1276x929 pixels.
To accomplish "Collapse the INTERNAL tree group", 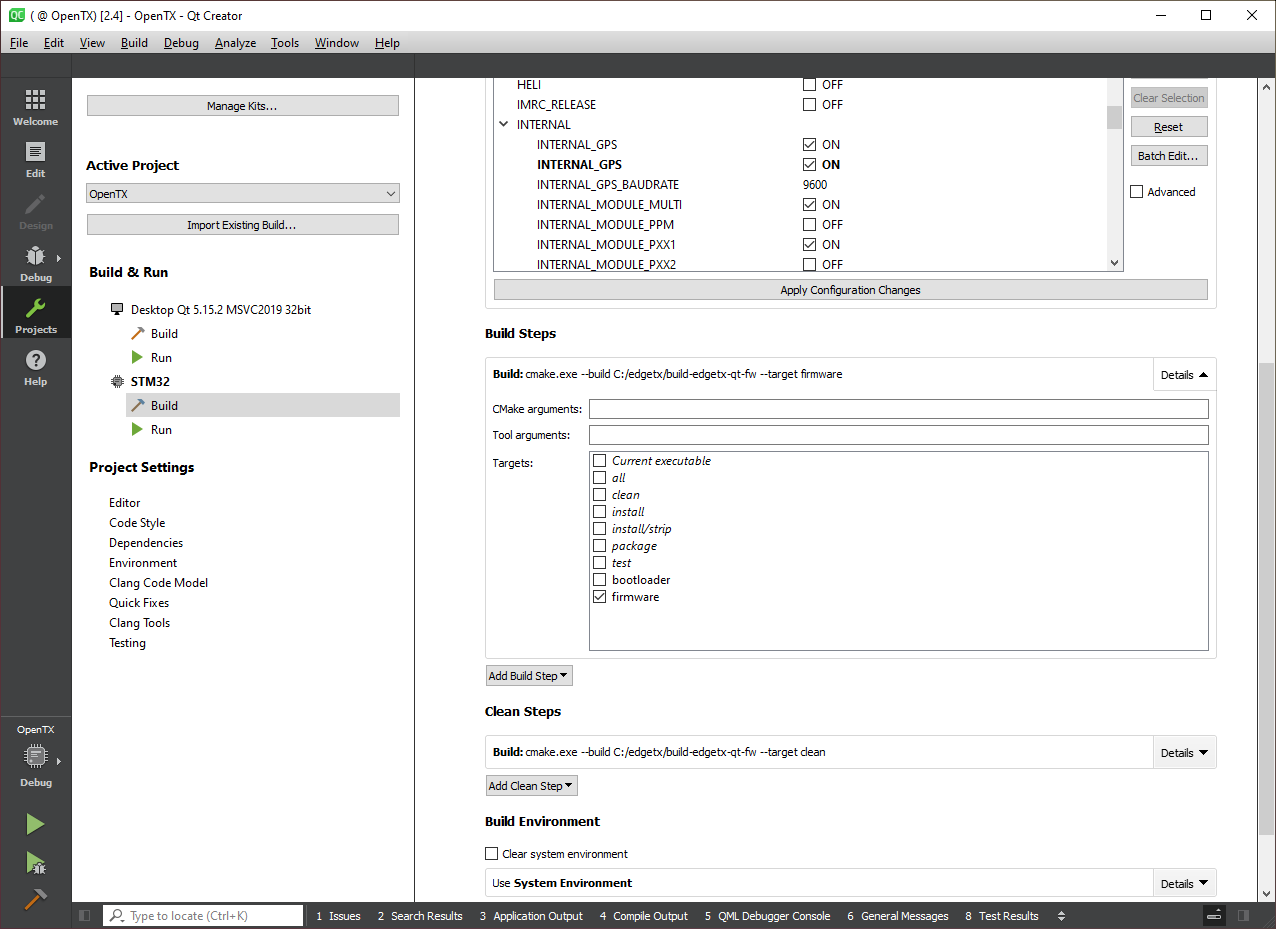I will [x=503, y=125].
